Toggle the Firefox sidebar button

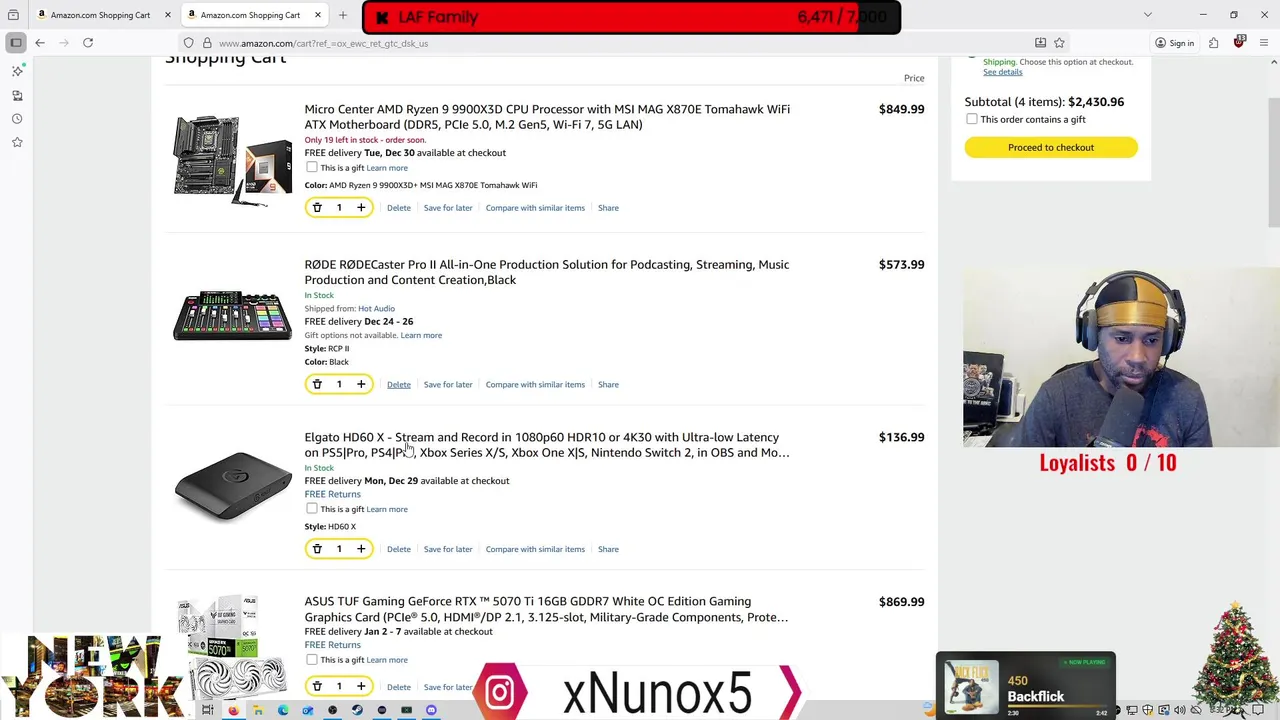point(16,43)
